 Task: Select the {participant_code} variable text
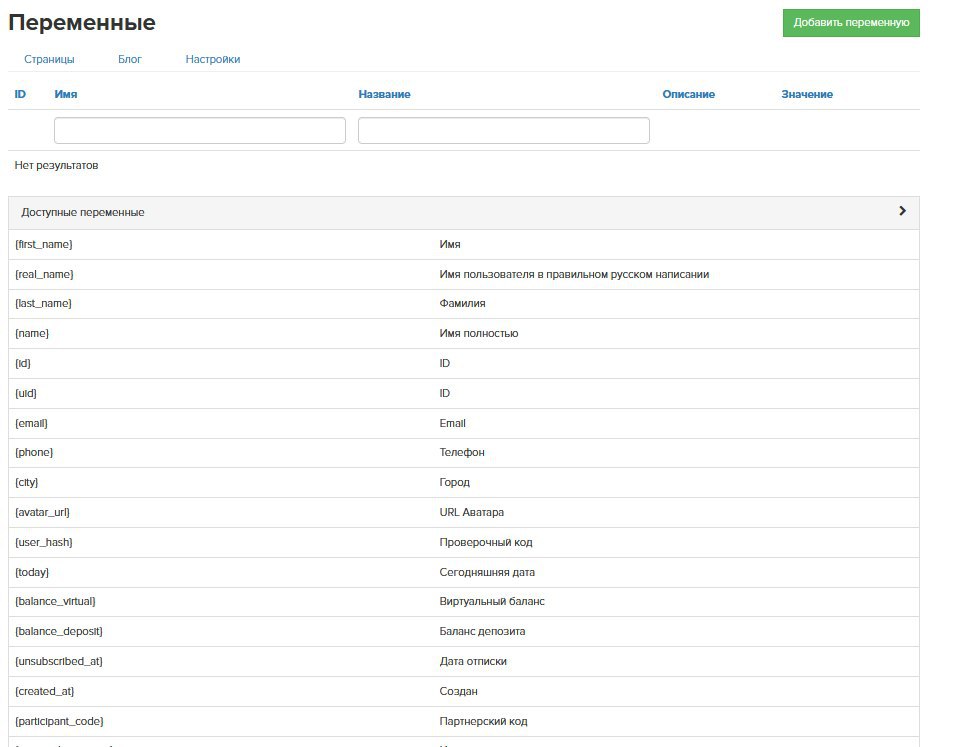59,721
